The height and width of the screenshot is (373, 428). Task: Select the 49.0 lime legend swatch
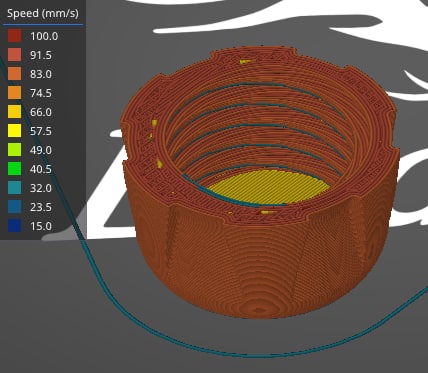[15, 150]
